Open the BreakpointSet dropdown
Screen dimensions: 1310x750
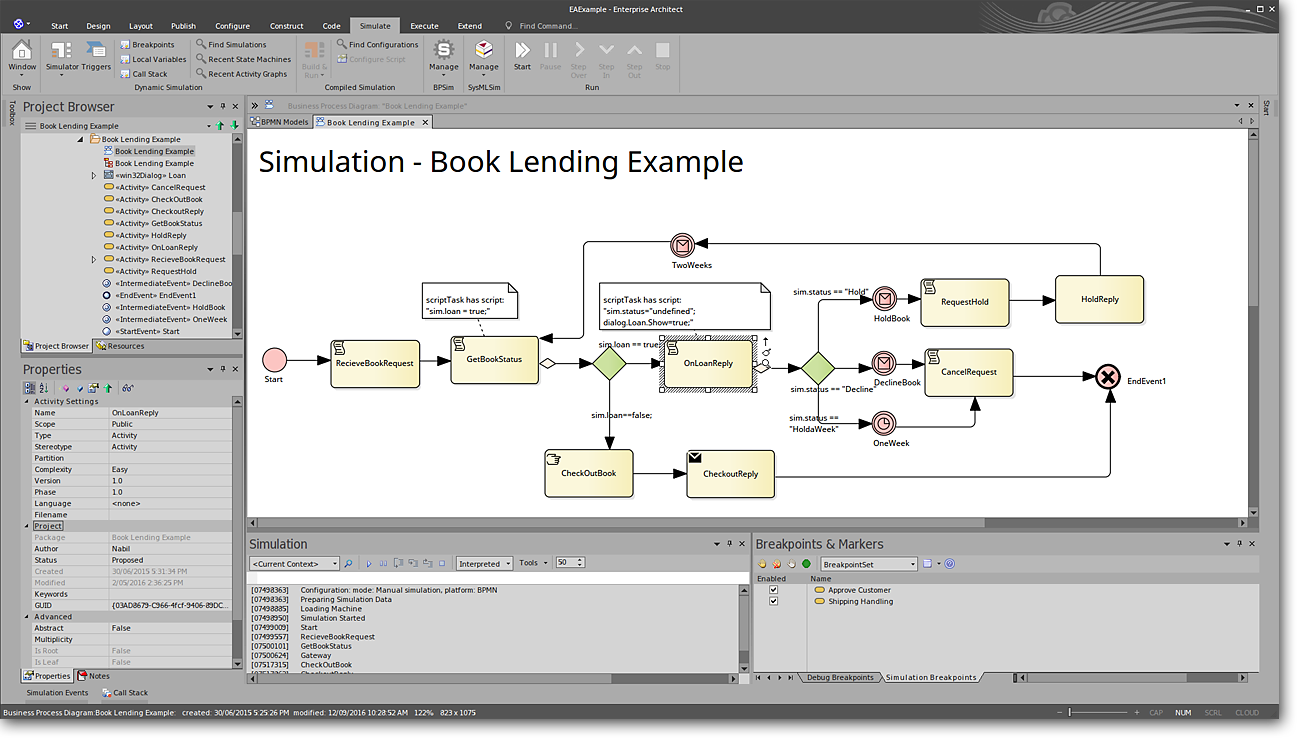(867, 564)
